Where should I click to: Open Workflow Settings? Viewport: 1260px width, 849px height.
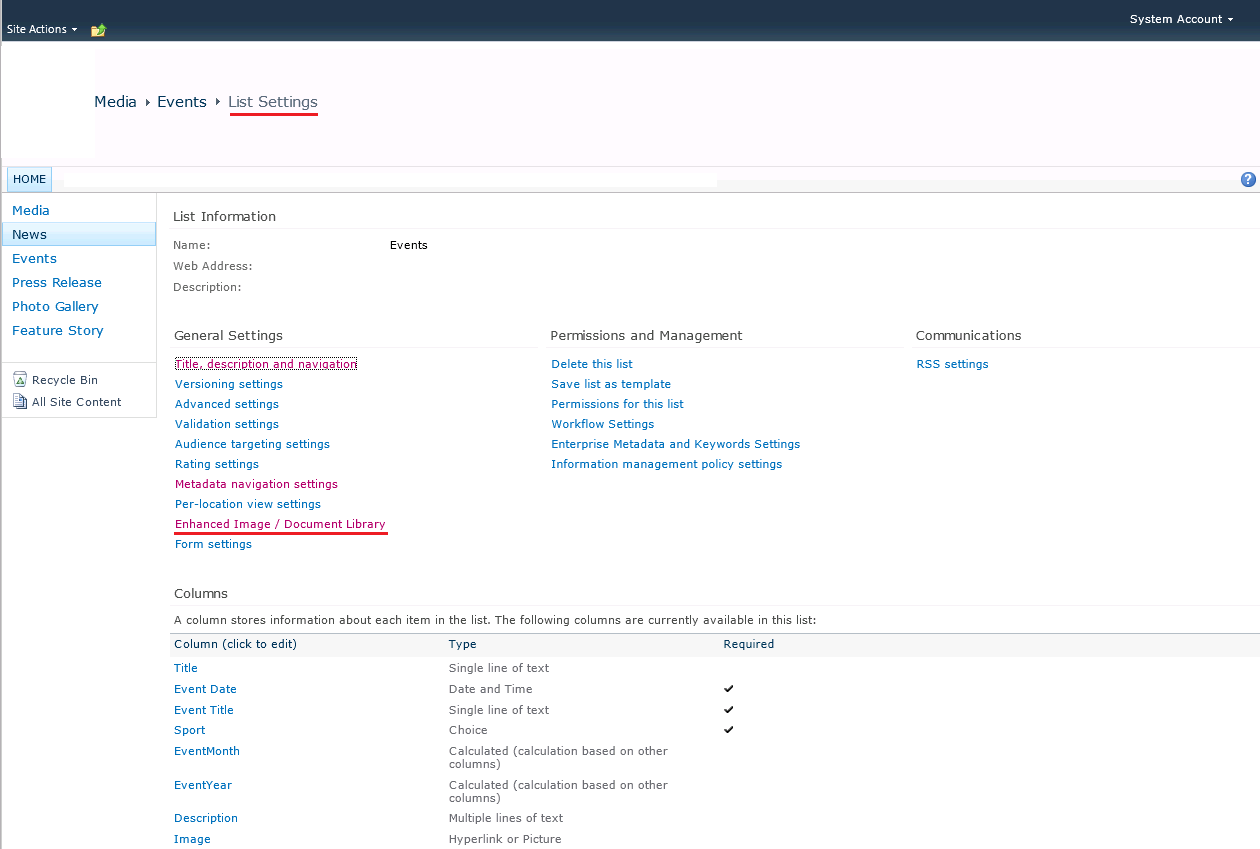point(602,424)
